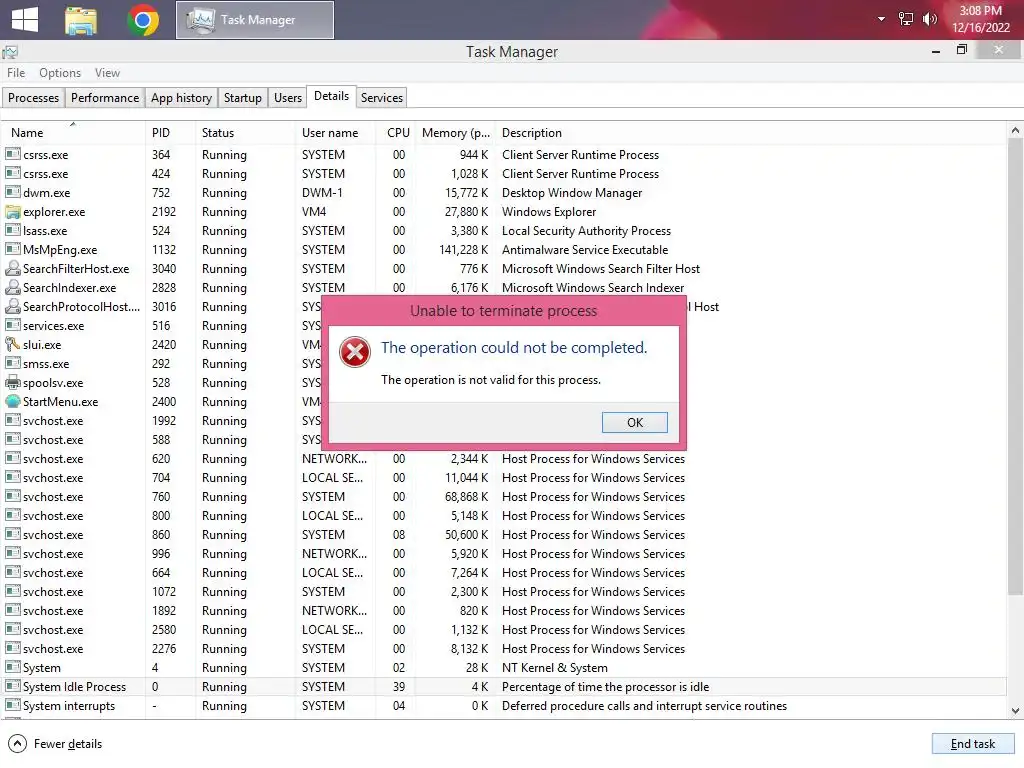1024x768 pixels.
Task: Sort by the Memory column header
Action: tap(456, 133)
